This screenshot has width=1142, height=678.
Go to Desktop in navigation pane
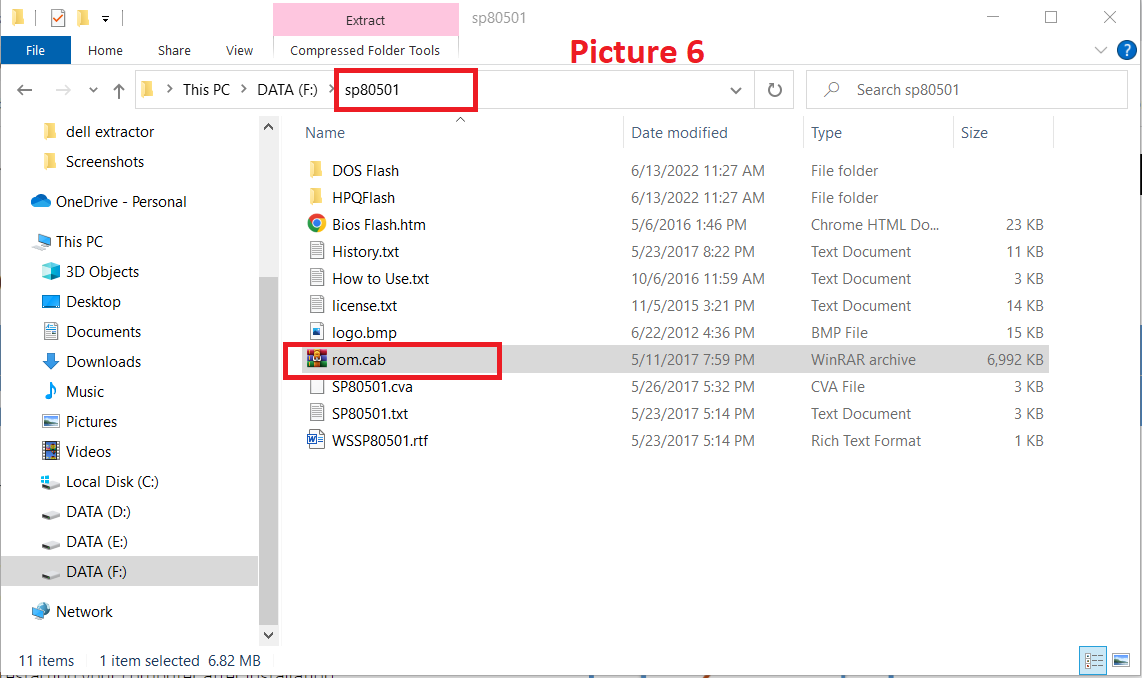pos(82,301)
